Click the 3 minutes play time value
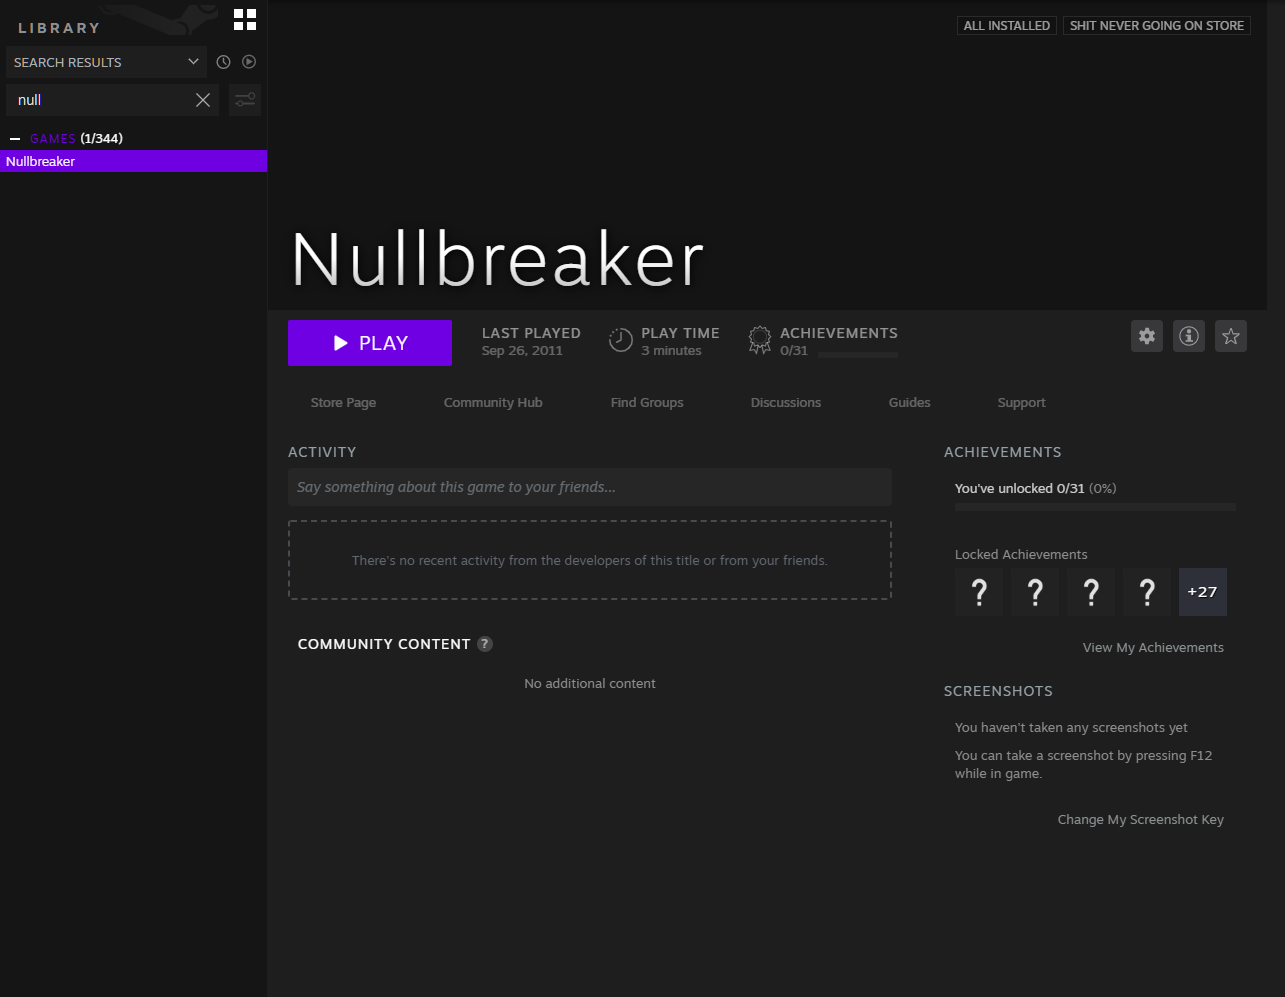 (671, 351)
